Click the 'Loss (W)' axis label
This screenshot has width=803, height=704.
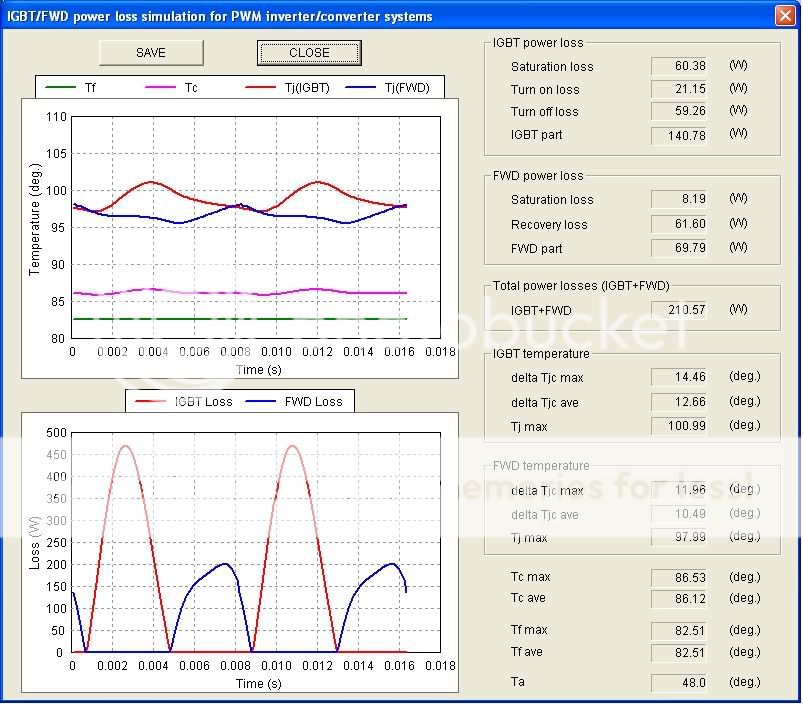(x=35, y=543)
